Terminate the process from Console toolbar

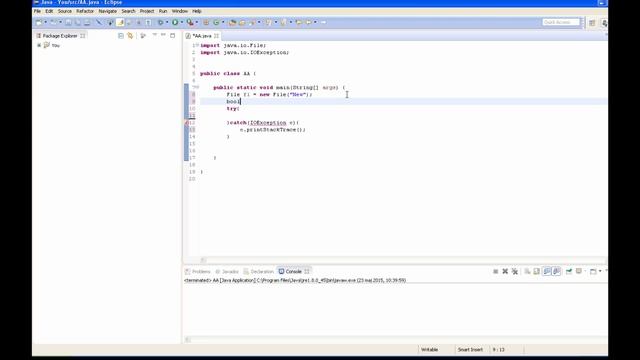[496, 271]
